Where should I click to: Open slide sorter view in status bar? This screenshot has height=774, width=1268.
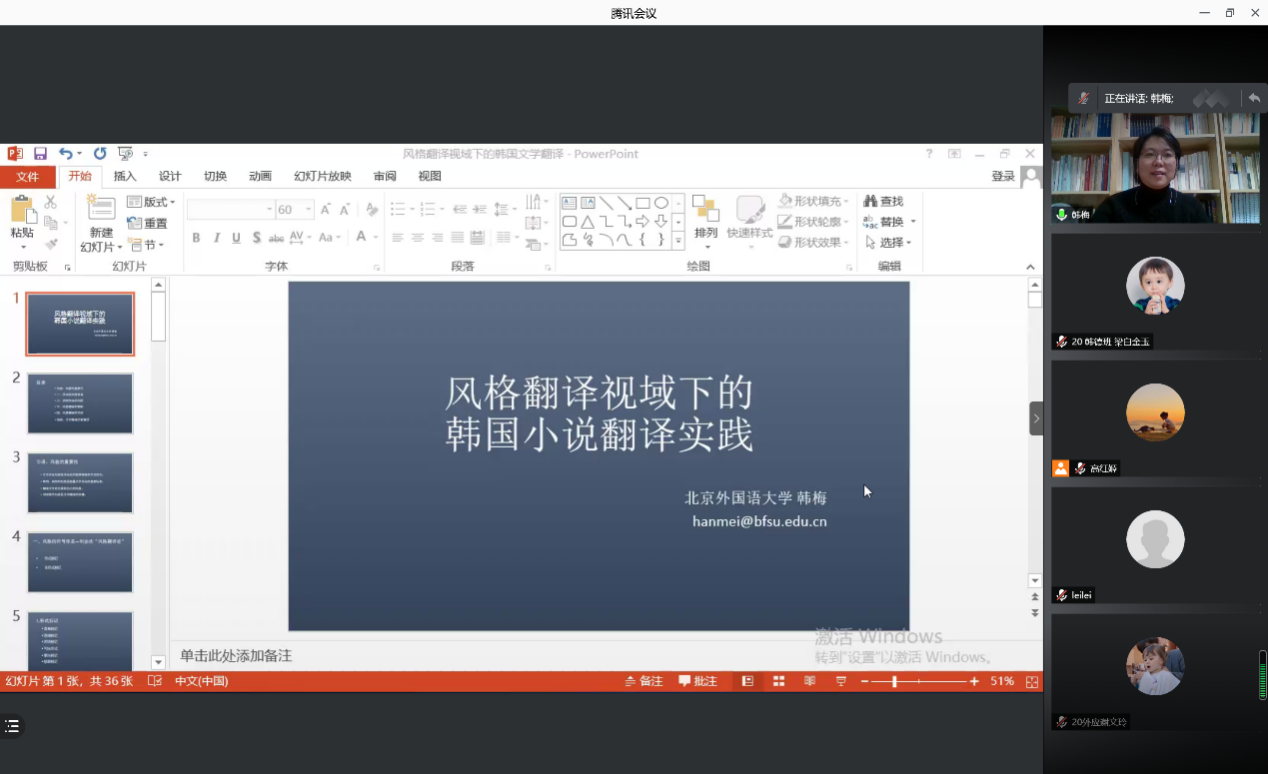(x=778, y=681)
